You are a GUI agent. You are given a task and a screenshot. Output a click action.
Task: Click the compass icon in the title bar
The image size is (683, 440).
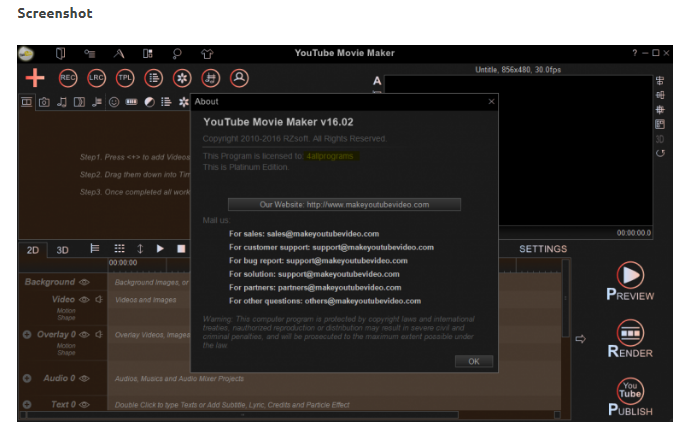119,54
